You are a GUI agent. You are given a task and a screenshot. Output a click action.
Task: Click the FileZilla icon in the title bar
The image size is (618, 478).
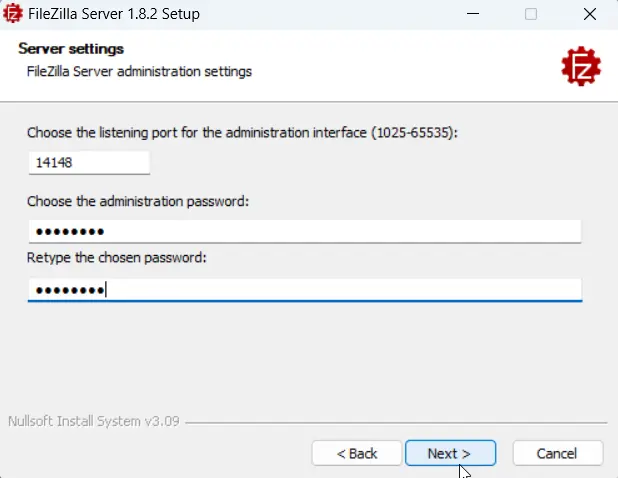(12, 13)
